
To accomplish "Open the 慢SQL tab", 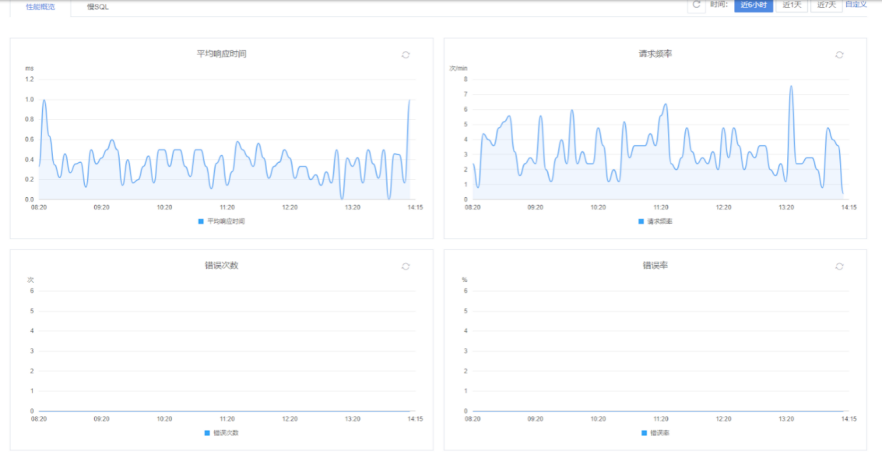I will (x=98, y=7).
